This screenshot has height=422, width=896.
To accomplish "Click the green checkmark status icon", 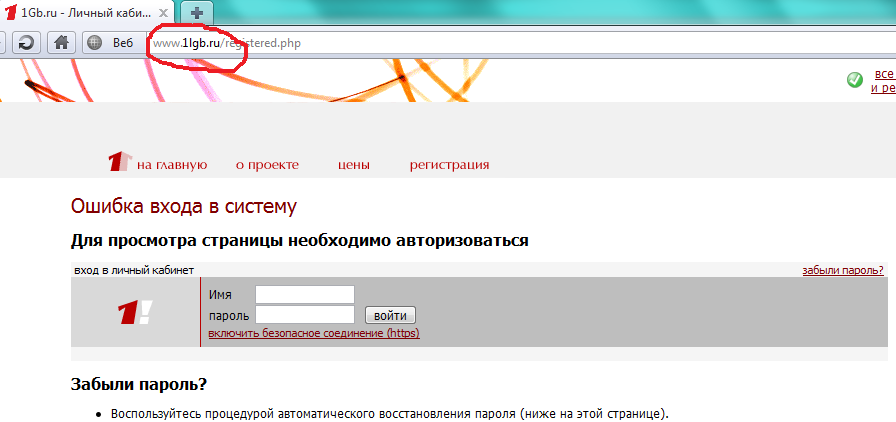I will point(855,80).
